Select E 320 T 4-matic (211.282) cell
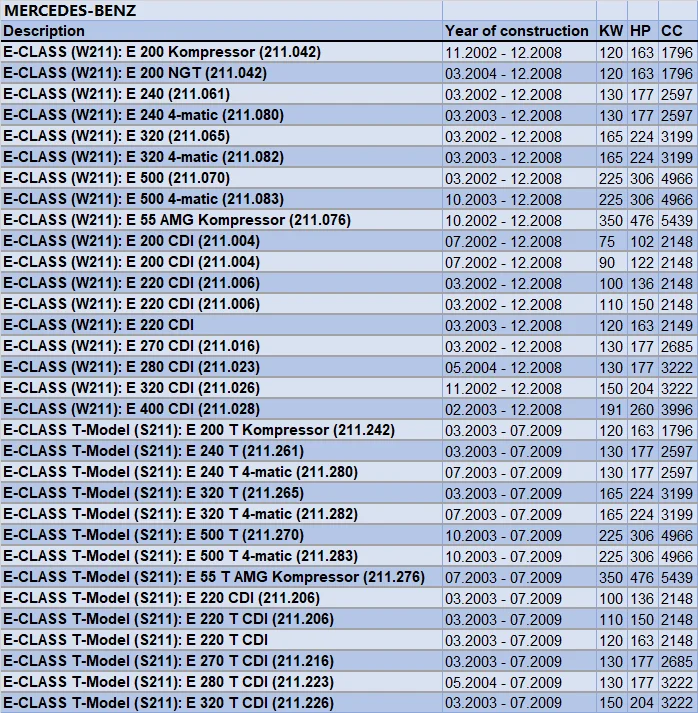698x713 pixels. pos(221,513)
